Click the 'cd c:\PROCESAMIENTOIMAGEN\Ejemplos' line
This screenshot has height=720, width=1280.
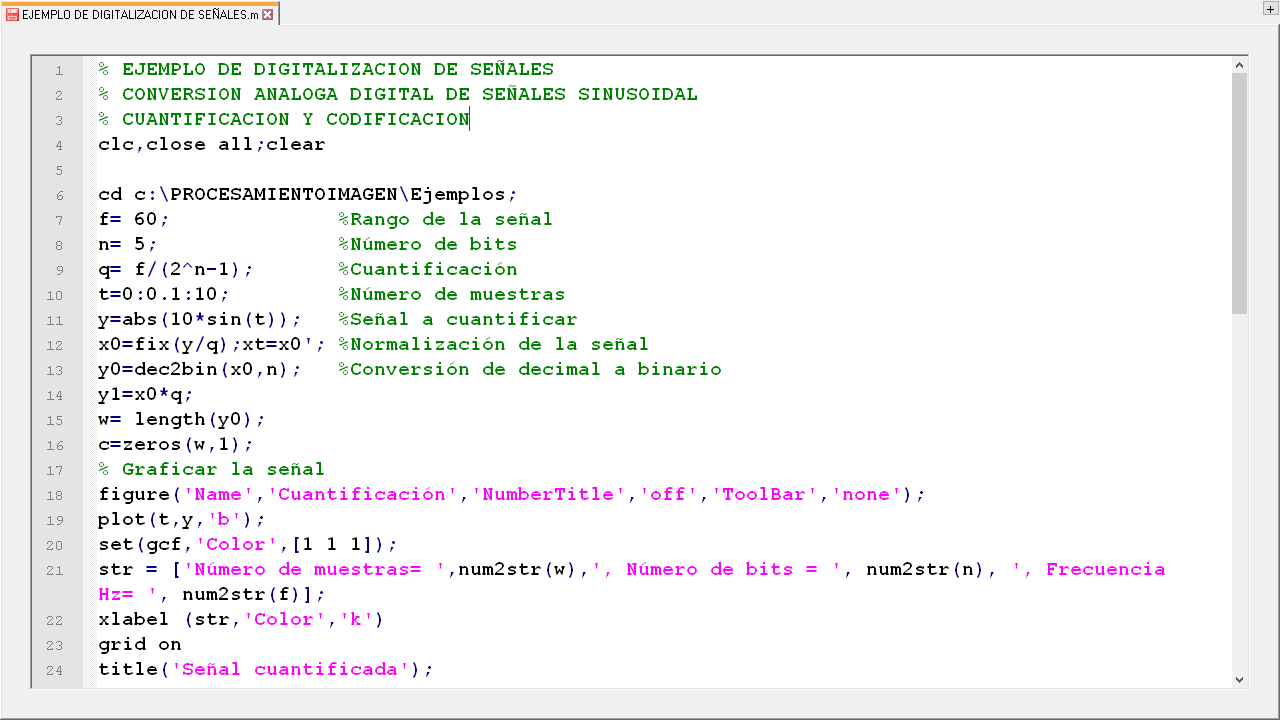307,195
